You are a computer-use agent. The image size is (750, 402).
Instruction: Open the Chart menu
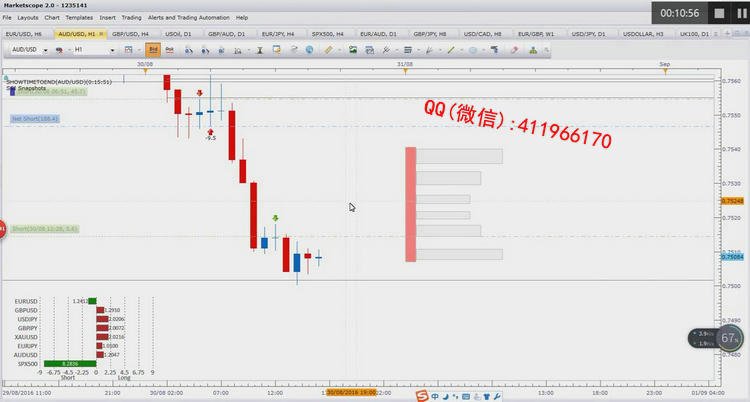tap(52, 18)
